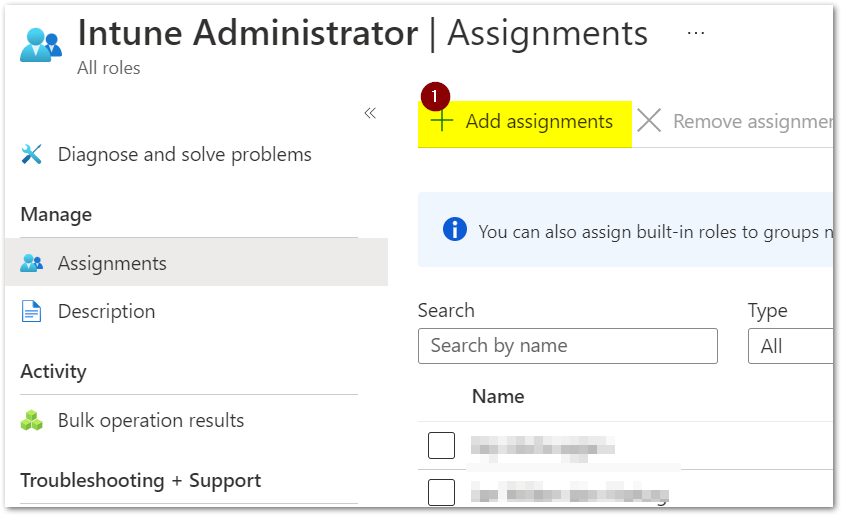Click the Bulk operation results cubes icon
This screenshot has width=842, height=516.
(31, 420)
